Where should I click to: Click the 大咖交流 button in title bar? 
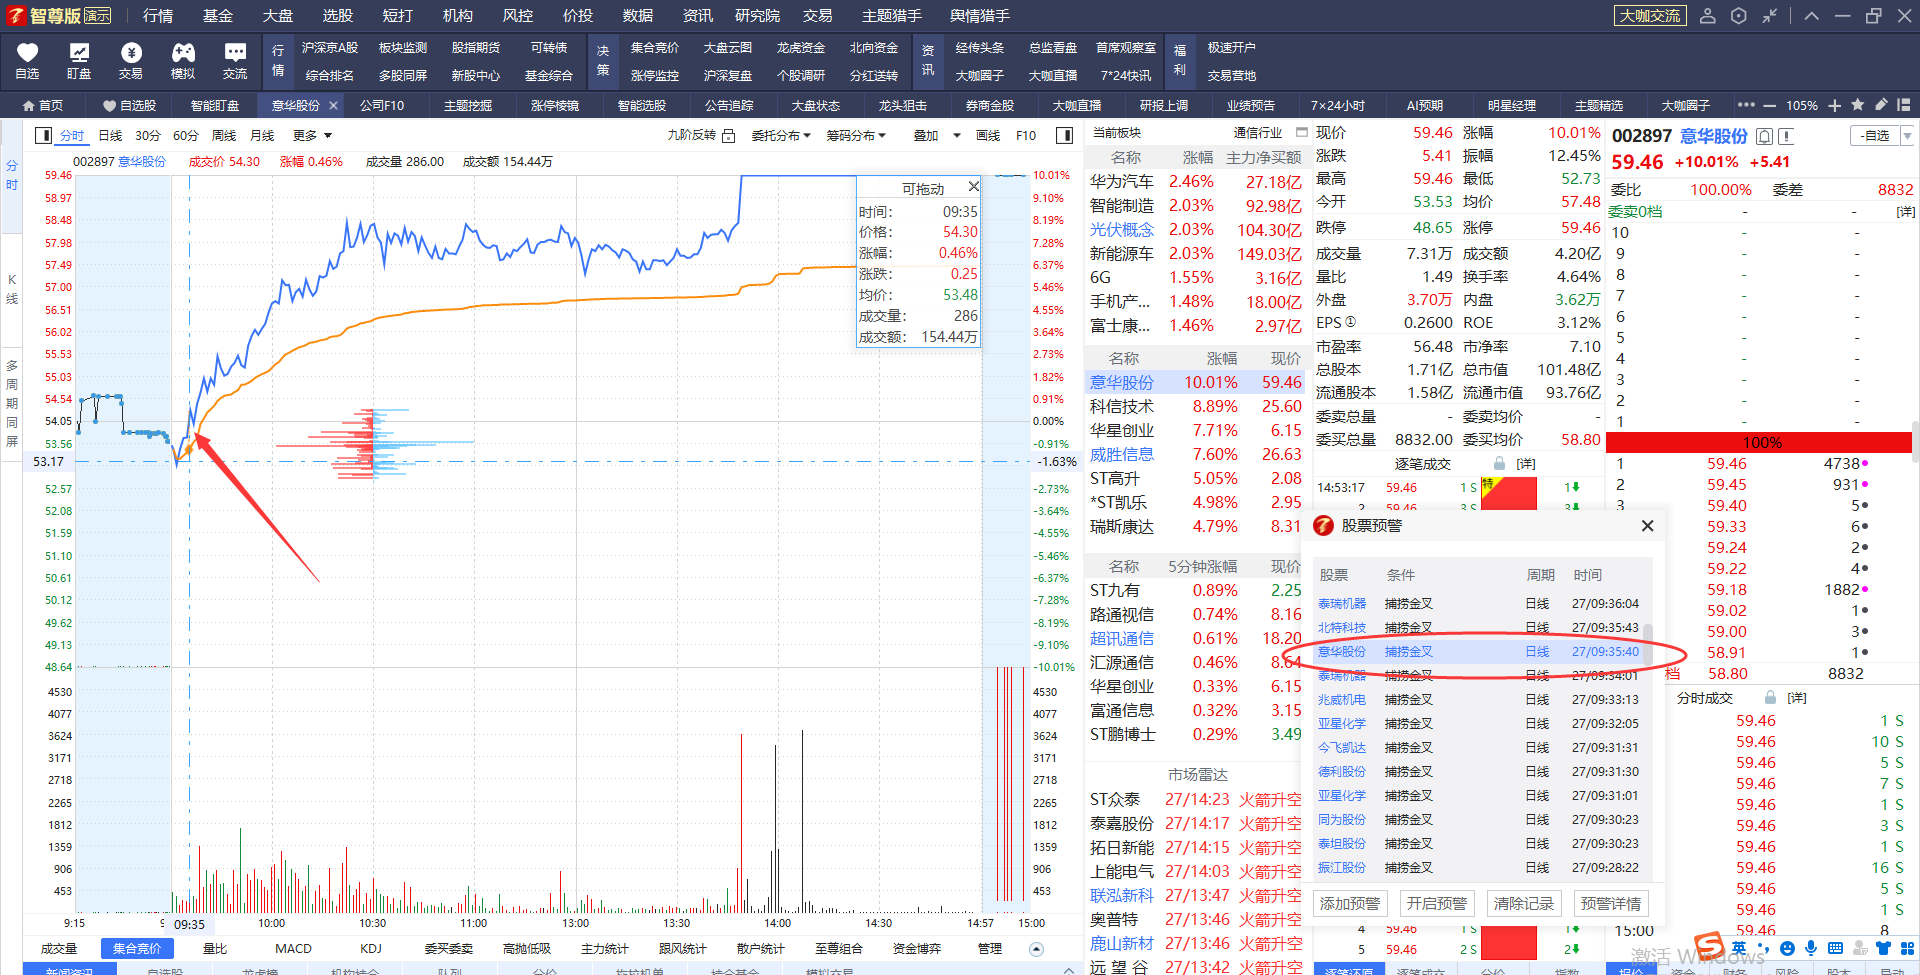click(x=1650, y=16)
